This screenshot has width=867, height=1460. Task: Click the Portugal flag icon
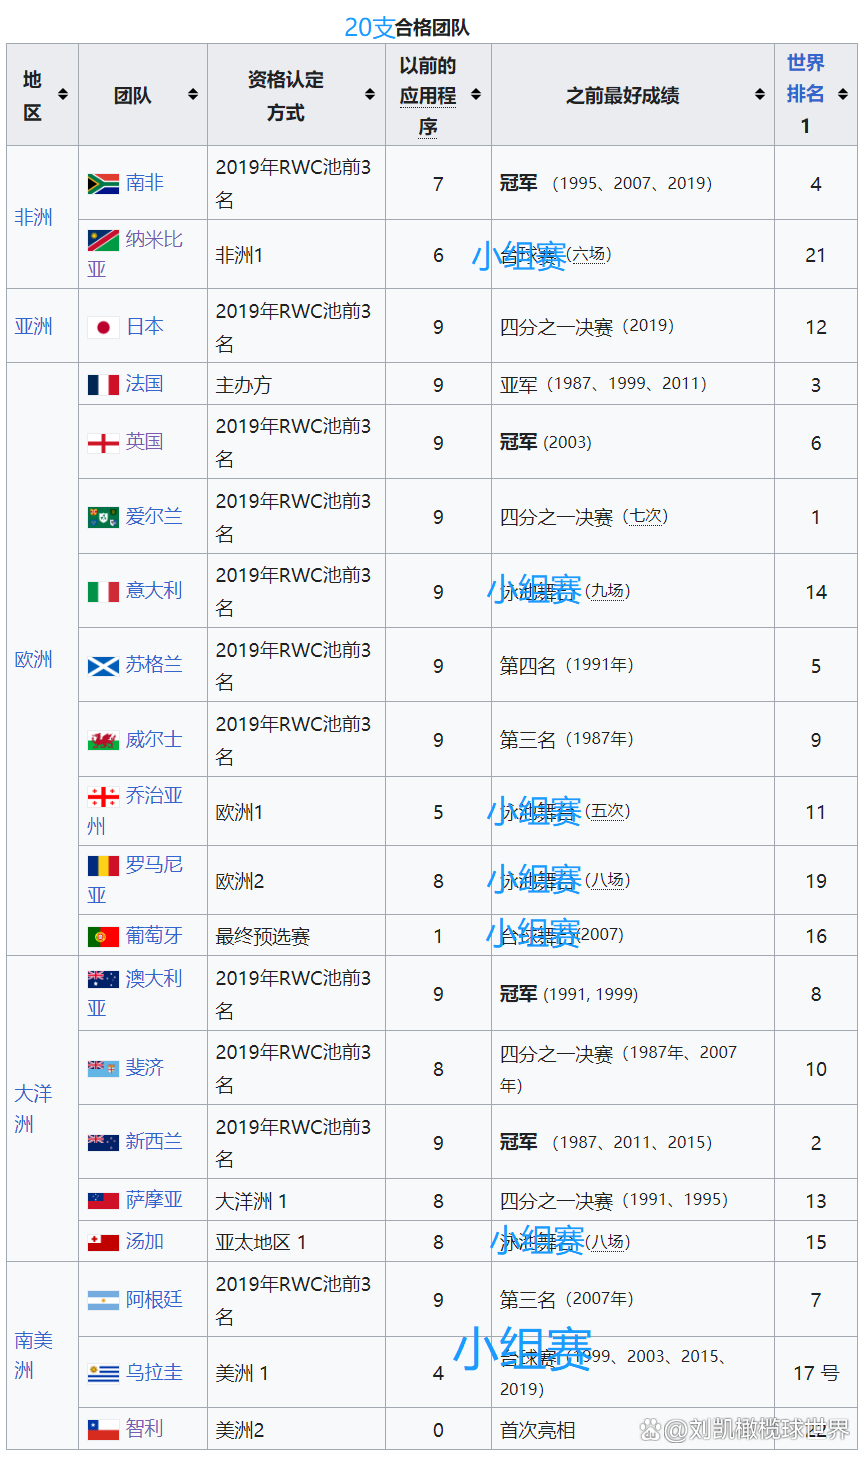[103, 937]
